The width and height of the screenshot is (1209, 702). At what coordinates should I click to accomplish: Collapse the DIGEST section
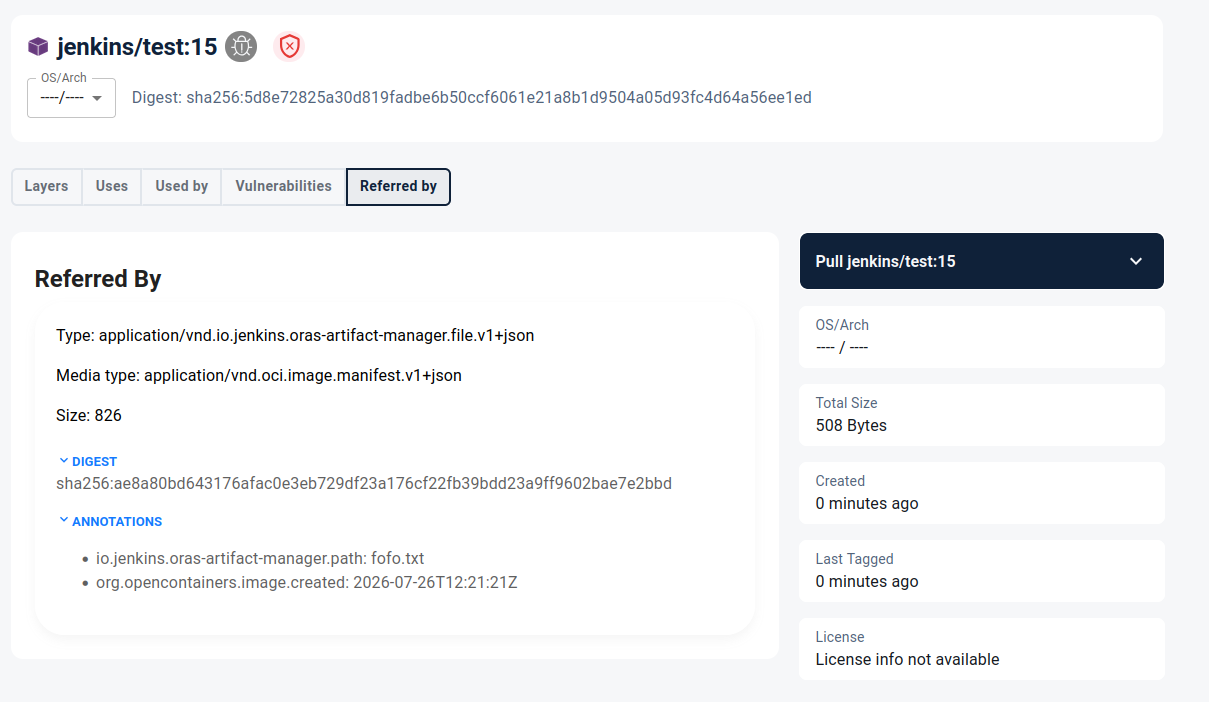(88, 461)
